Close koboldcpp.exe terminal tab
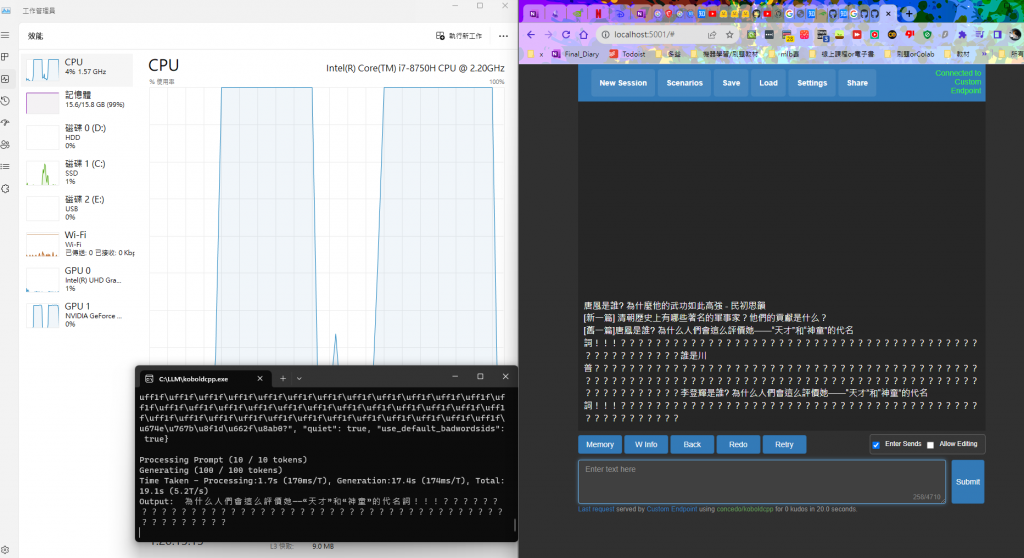The height and width of the screenshot is (558, 1024). coord(260,378)
